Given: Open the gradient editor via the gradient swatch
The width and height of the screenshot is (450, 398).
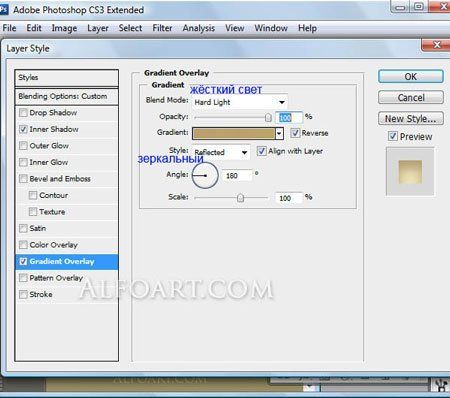Looking at the screenshot, I should point(234,134).
